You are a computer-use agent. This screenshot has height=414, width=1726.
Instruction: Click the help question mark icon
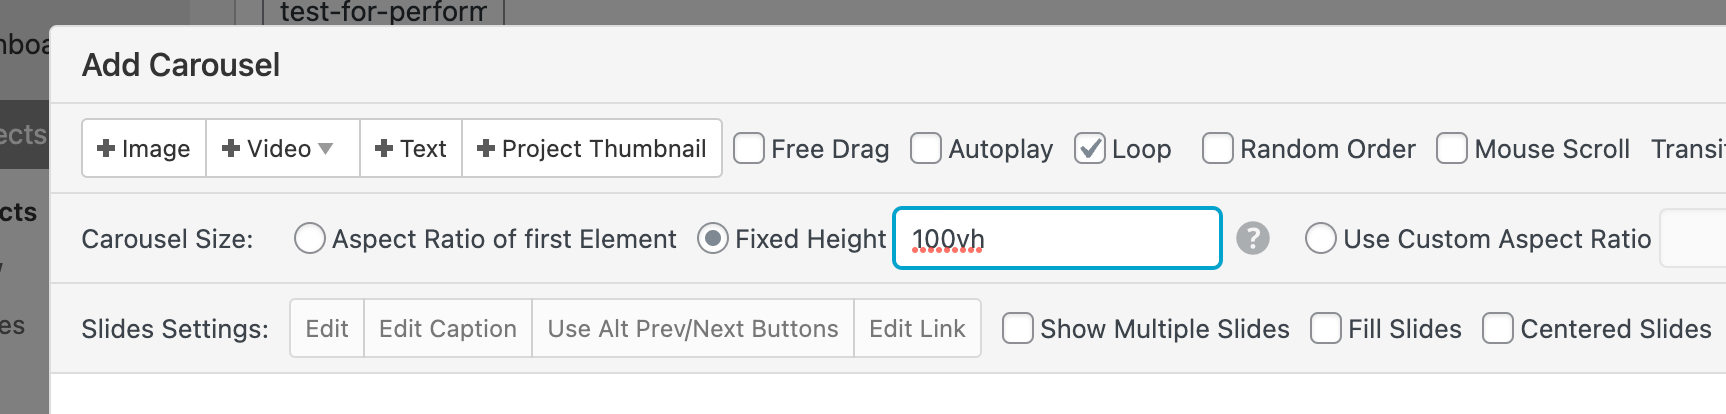click(x=1252, y=239)
